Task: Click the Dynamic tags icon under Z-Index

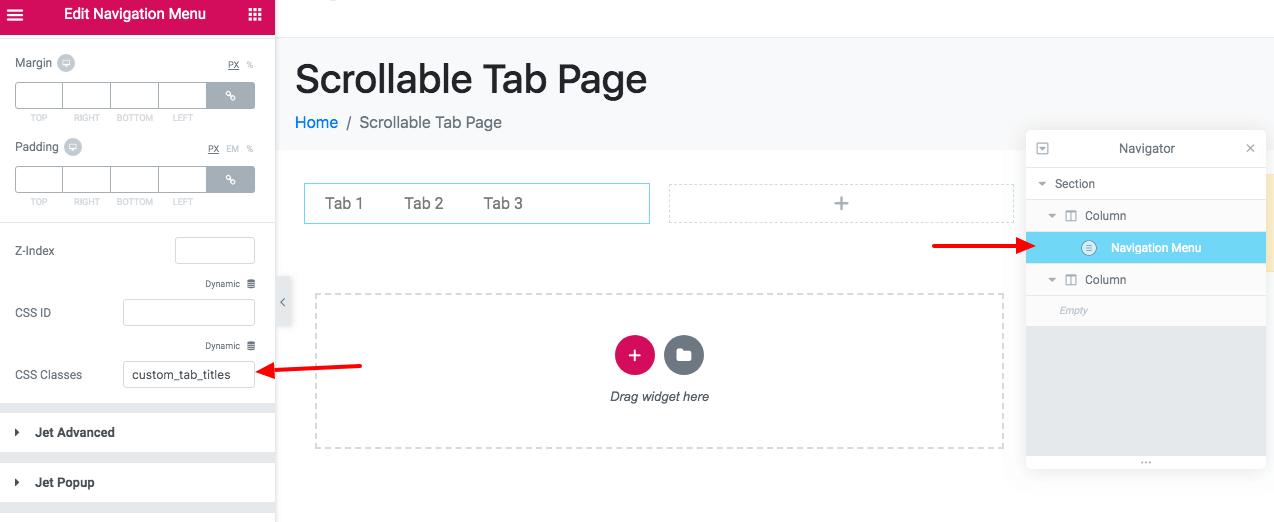Action: (x=250, y=284)
